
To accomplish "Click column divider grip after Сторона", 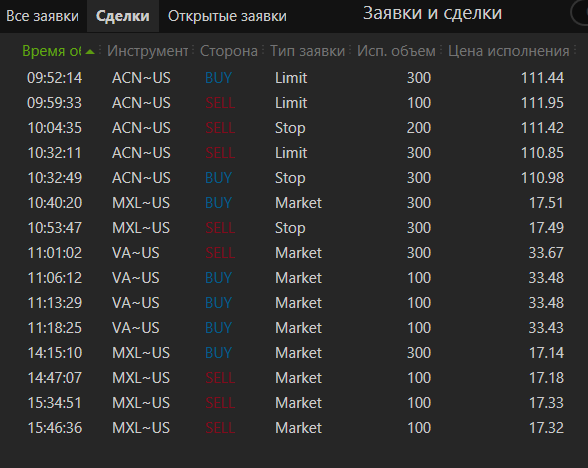I will [263, 50].
